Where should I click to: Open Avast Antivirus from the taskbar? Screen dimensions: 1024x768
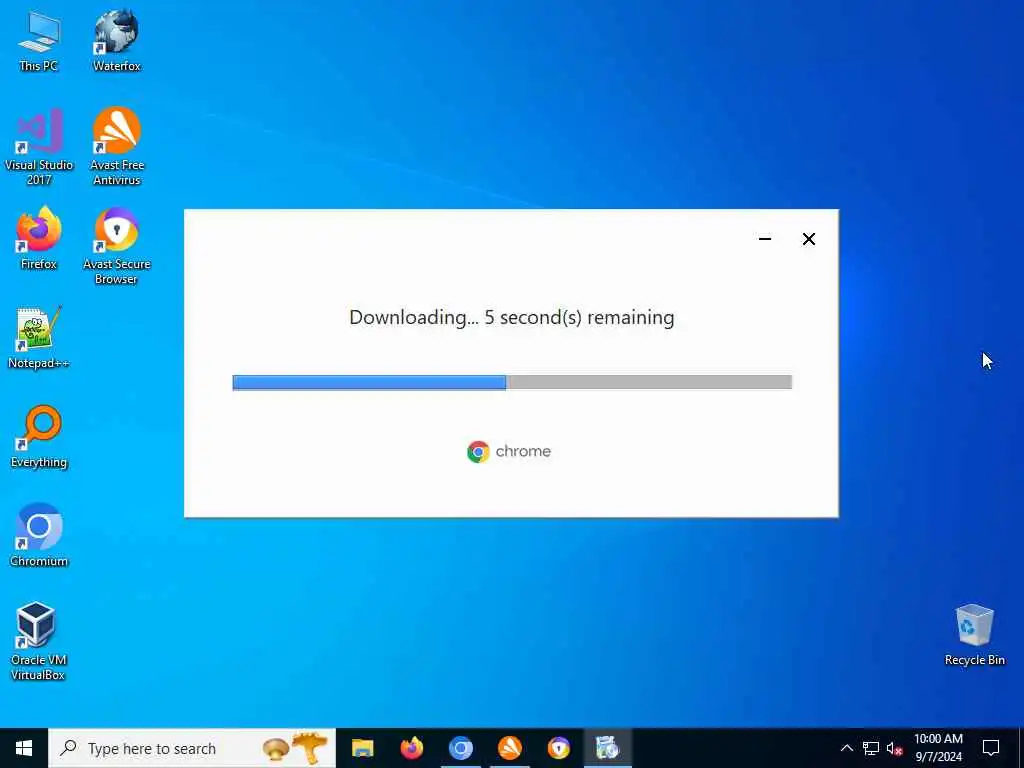pyautogui.click(x=509, y=748)
